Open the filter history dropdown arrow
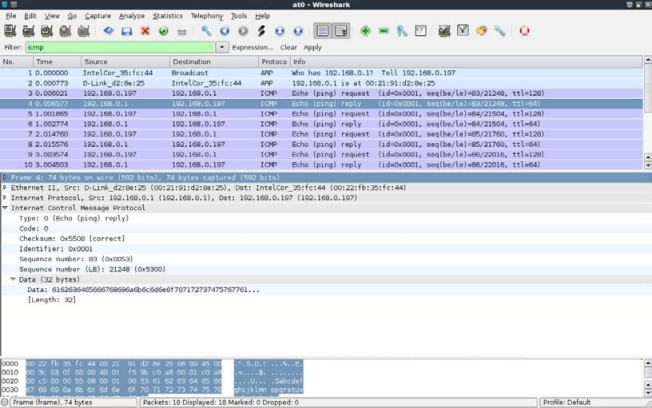The height and width of the screenshot is (408, 652). [222, 47]
